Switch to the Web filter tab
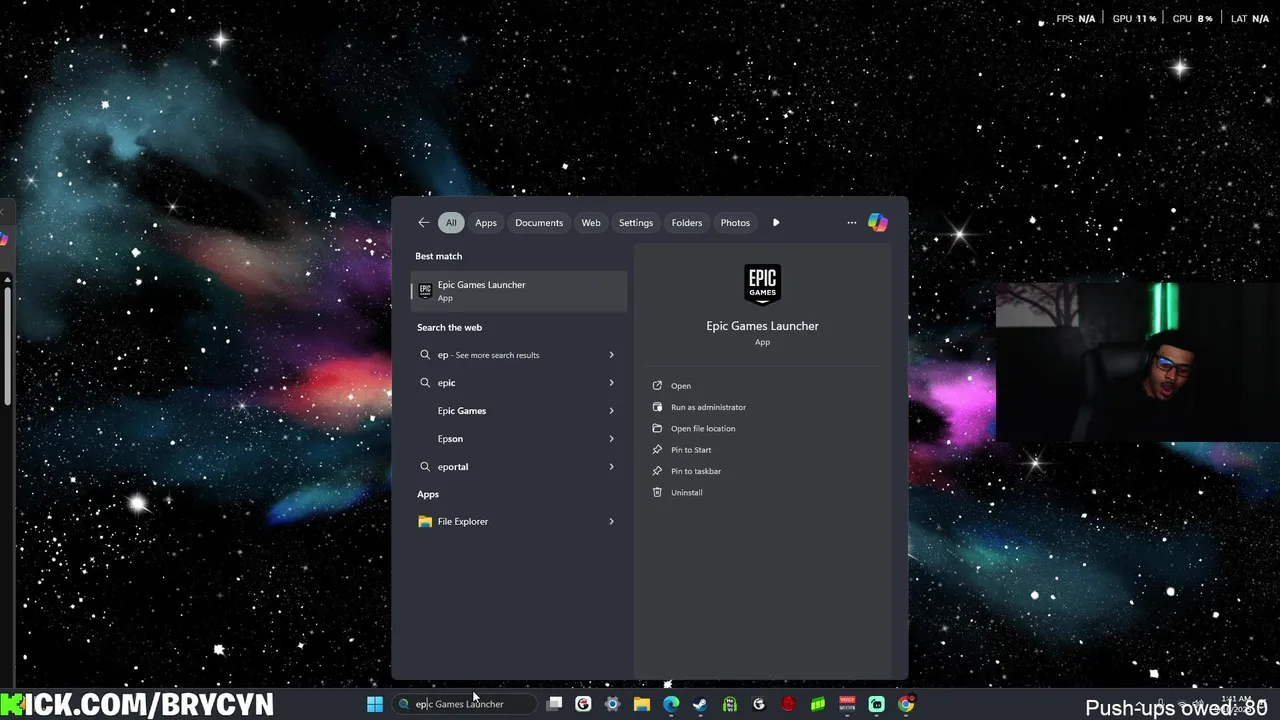 point(591,223)
